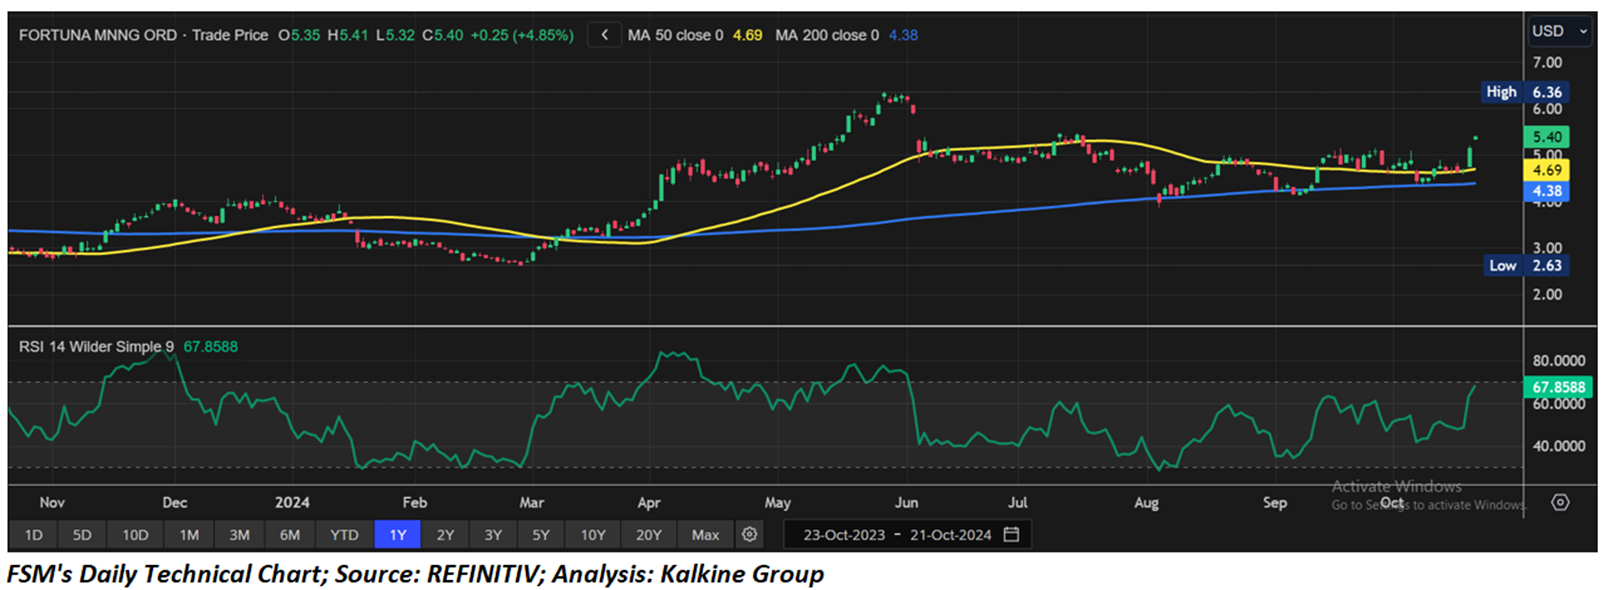This screenshot has height=590, width=1604.
Task: Select the 6M range button
Action: [290, 535]
